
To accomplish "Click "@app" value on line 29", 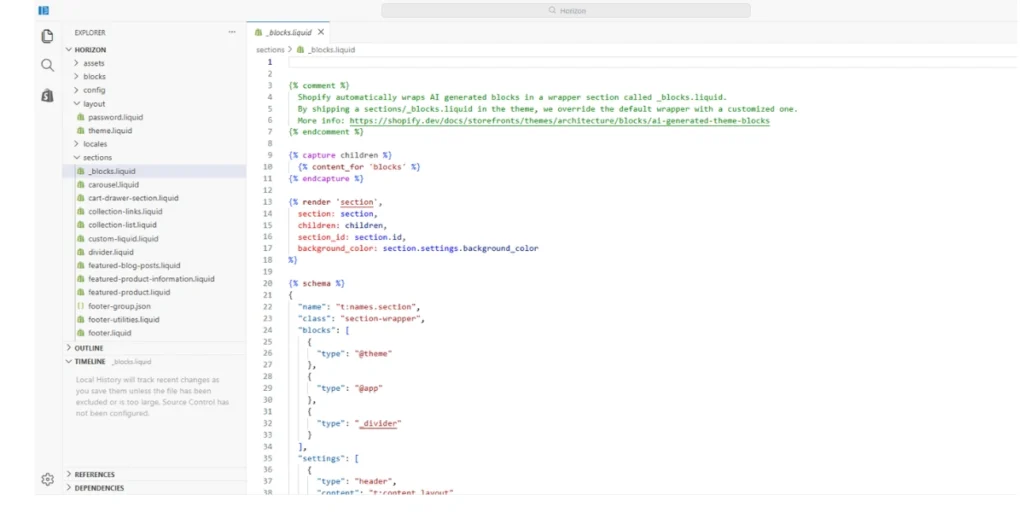I will click(x=368, y=388).
